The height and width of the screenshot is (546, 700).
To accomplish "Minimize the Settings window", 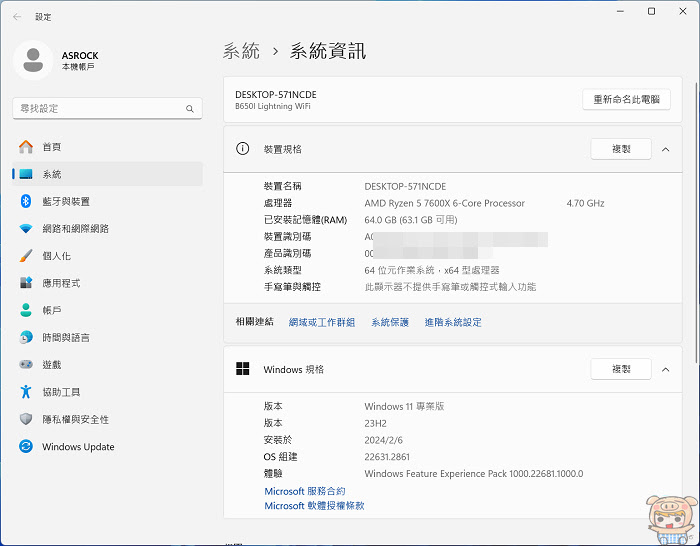I will point(620,11).
